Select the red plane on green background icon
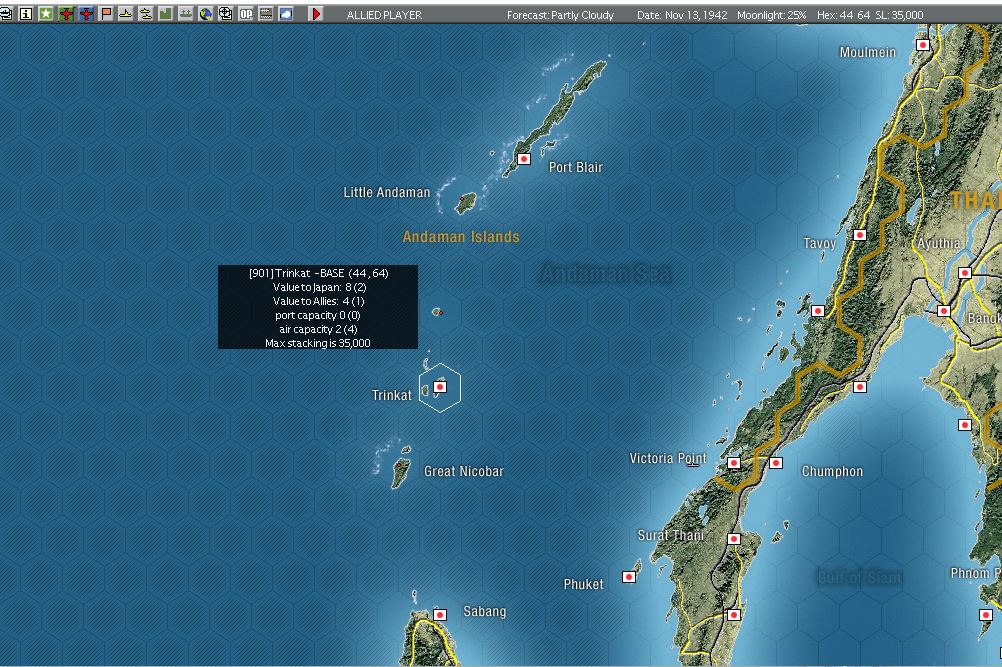This screenshot has height=667, width=1002. (66, 13)
